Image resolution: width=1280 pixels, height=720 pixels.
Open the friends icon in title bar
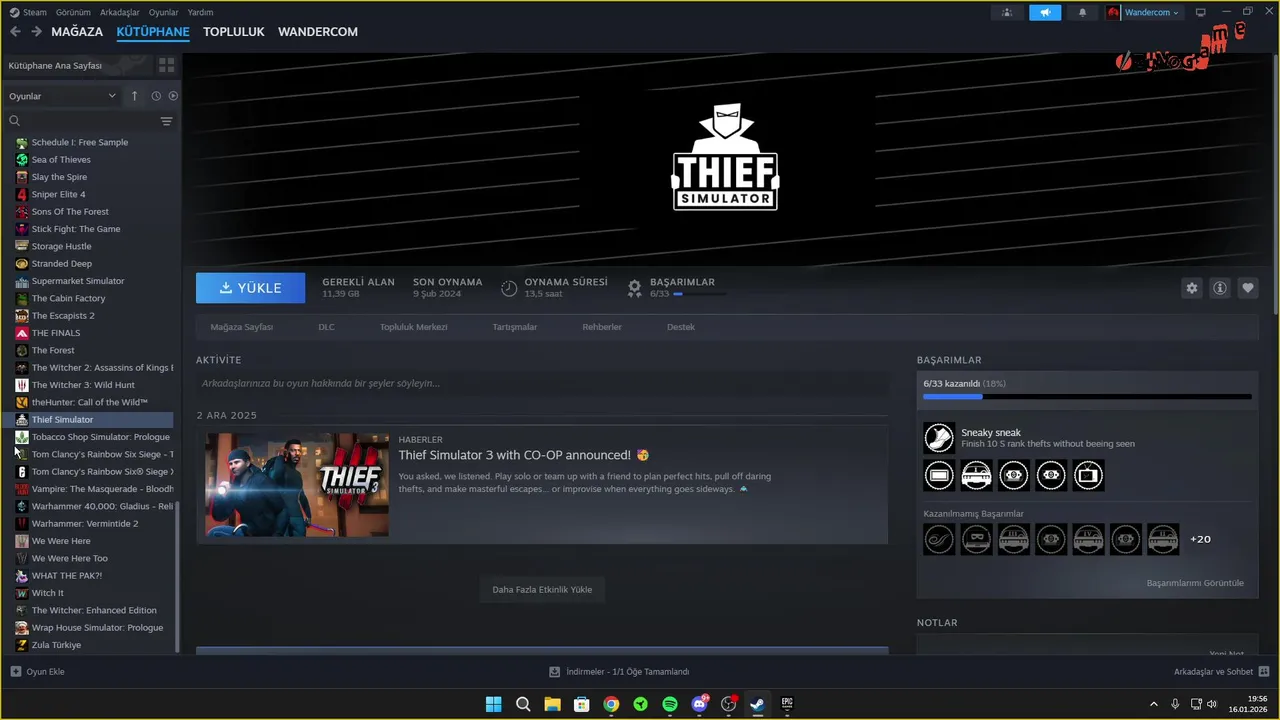pos(1007,13)
